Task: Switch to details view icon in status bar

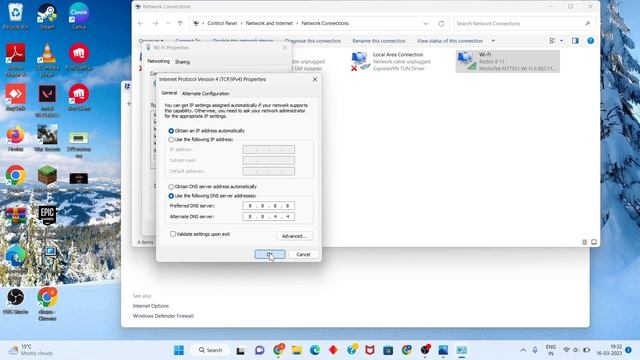Action: click(x=584, y=242)
